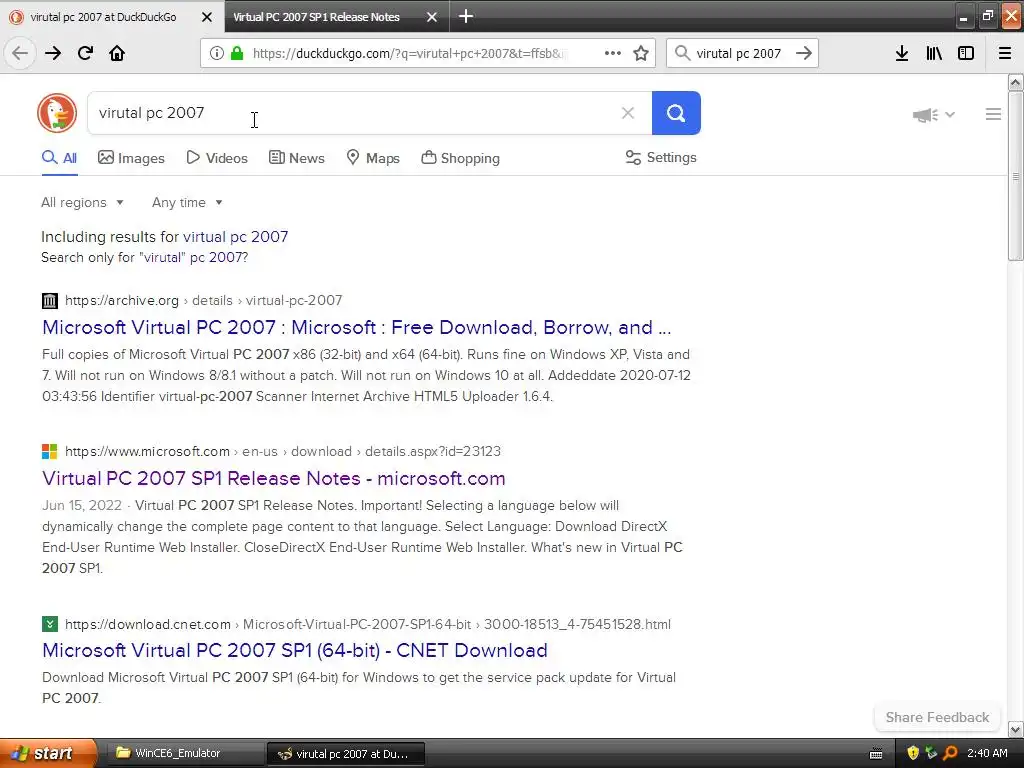The image size is (1024, 768).
Task: Click the vertical scrollbar thumb
Action: click(x=1015, y=176)
